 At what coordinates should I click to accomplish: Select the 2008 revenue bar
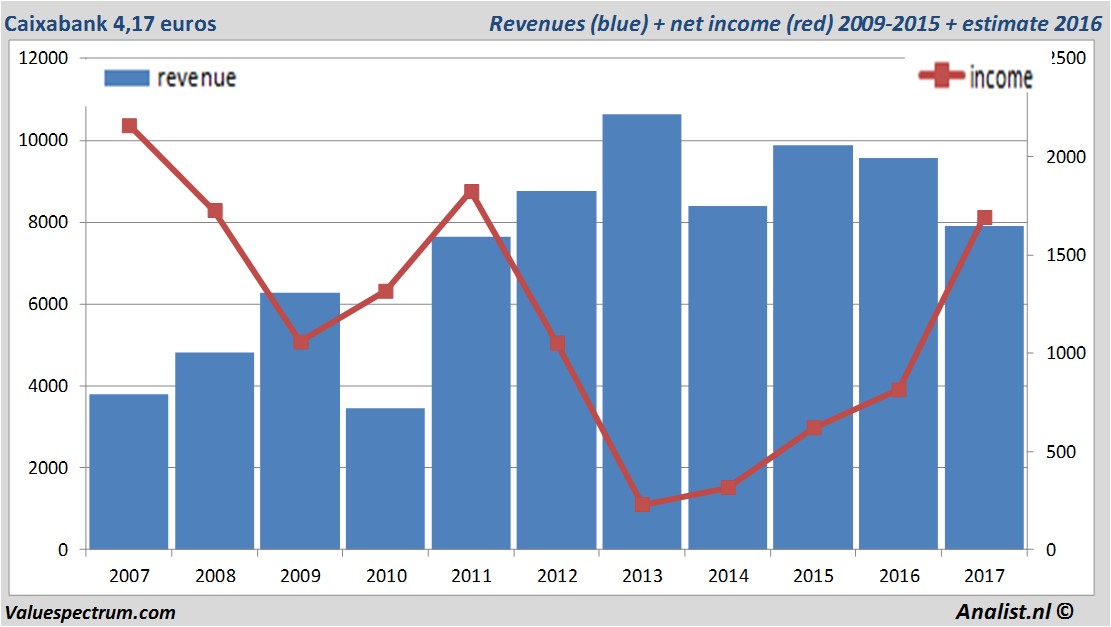click(215, 451)
